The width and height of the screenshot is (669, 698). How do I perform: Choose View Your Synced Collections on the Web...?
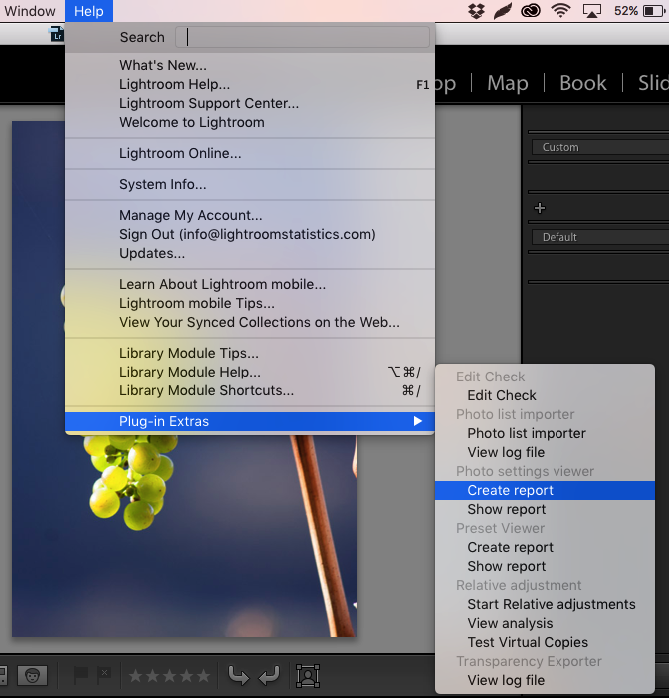point(250,322)
